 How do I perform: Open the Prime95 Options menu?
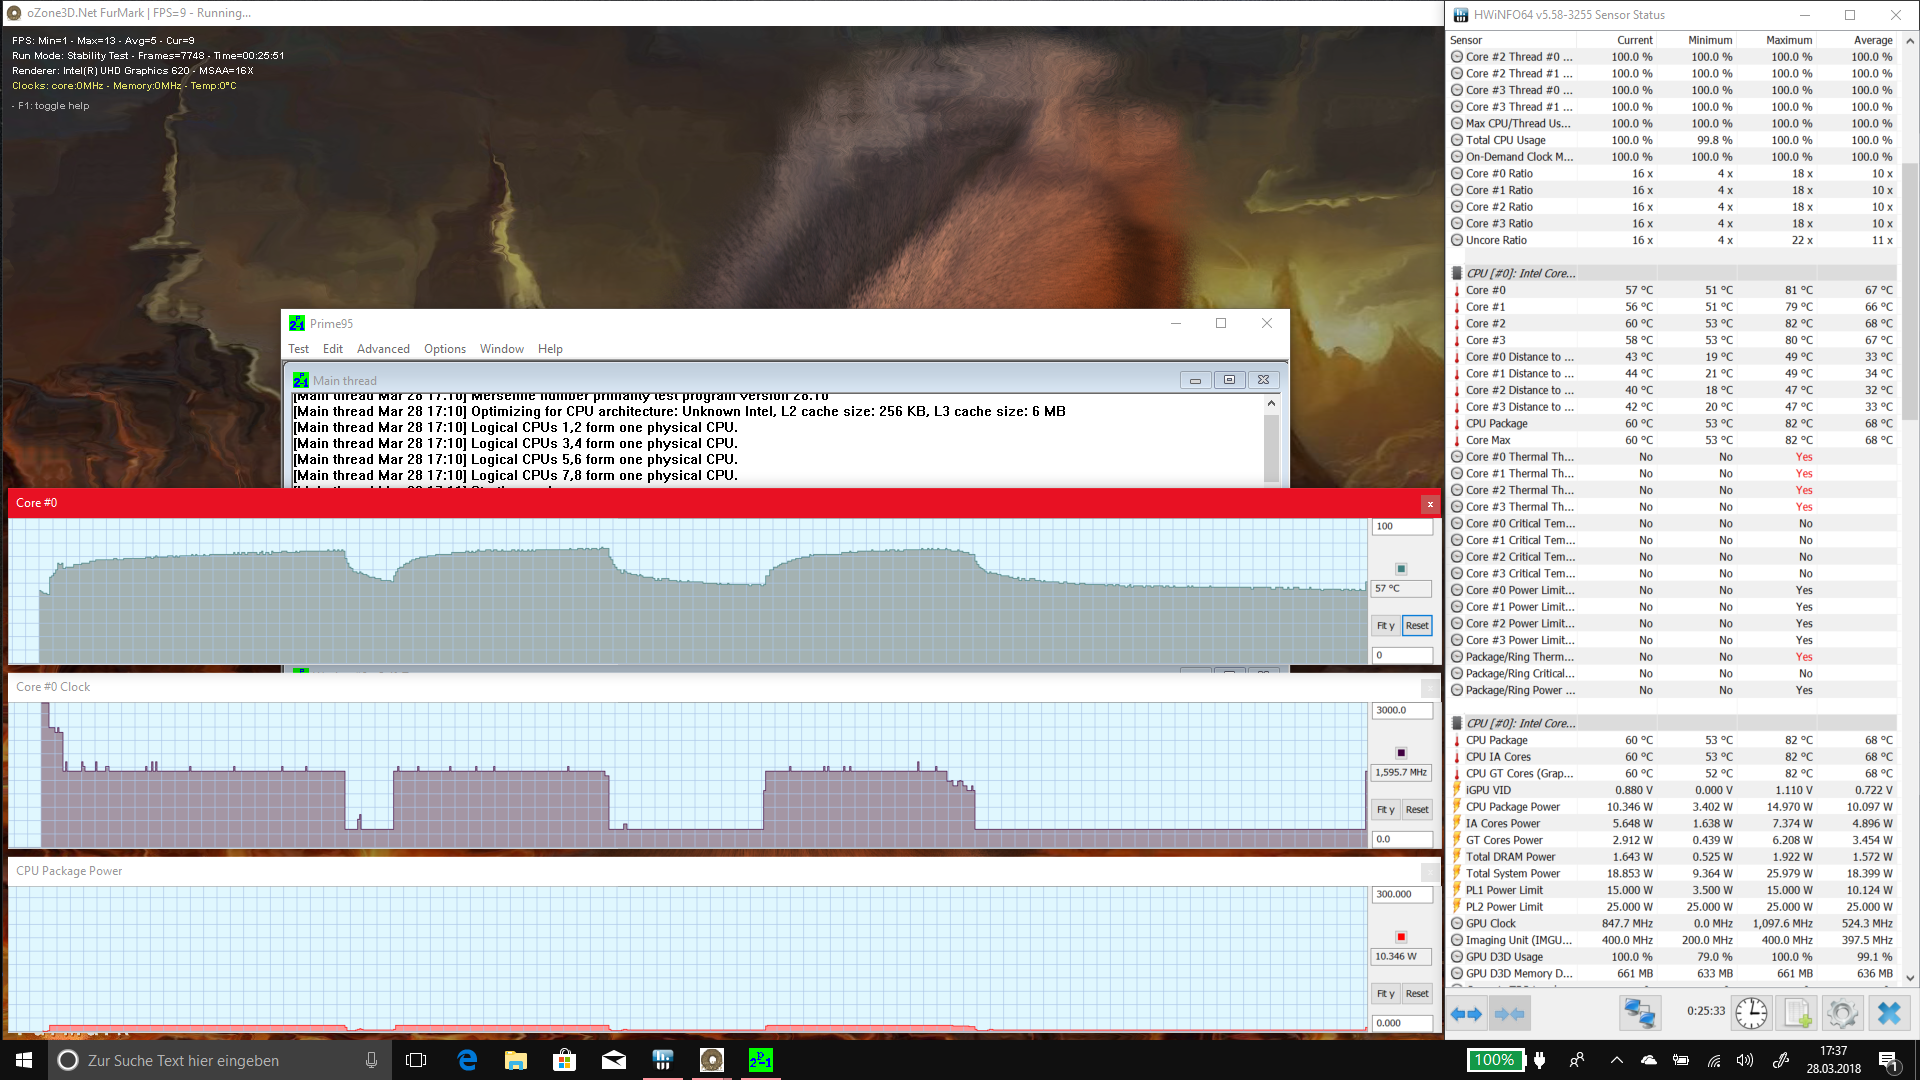(x=444, y=349)
